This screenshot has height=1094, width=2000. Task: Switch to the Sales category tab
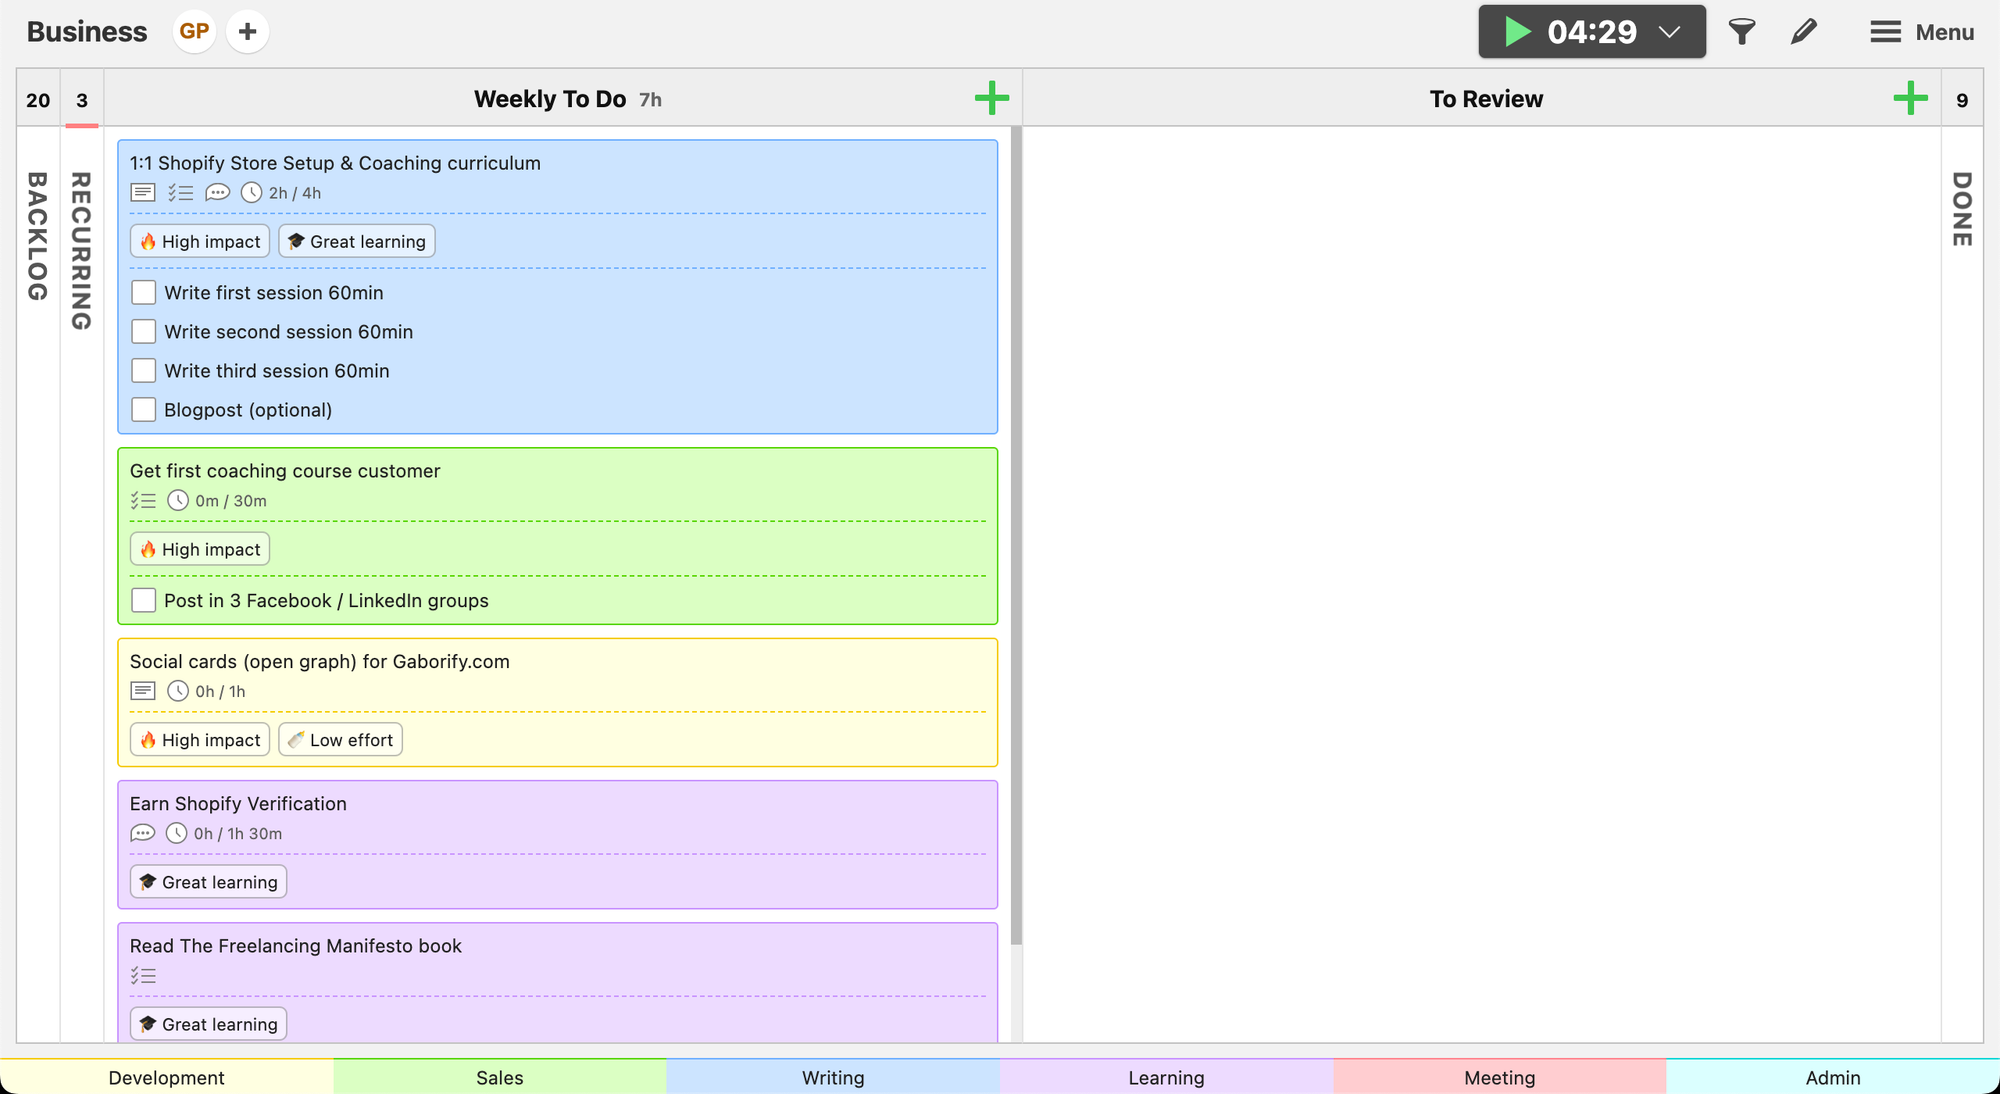[x=499, y=1077]
